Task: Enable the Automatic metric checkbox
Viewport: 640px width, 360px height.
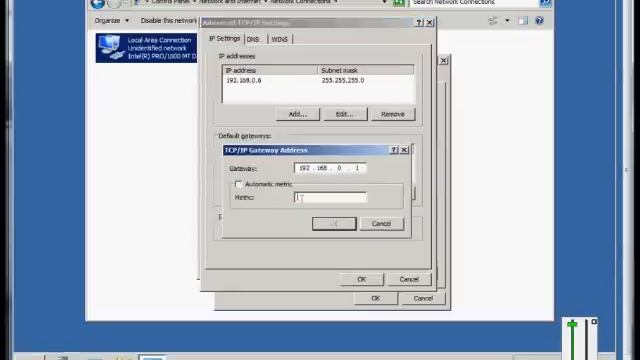Action: [x=239, y=184]
